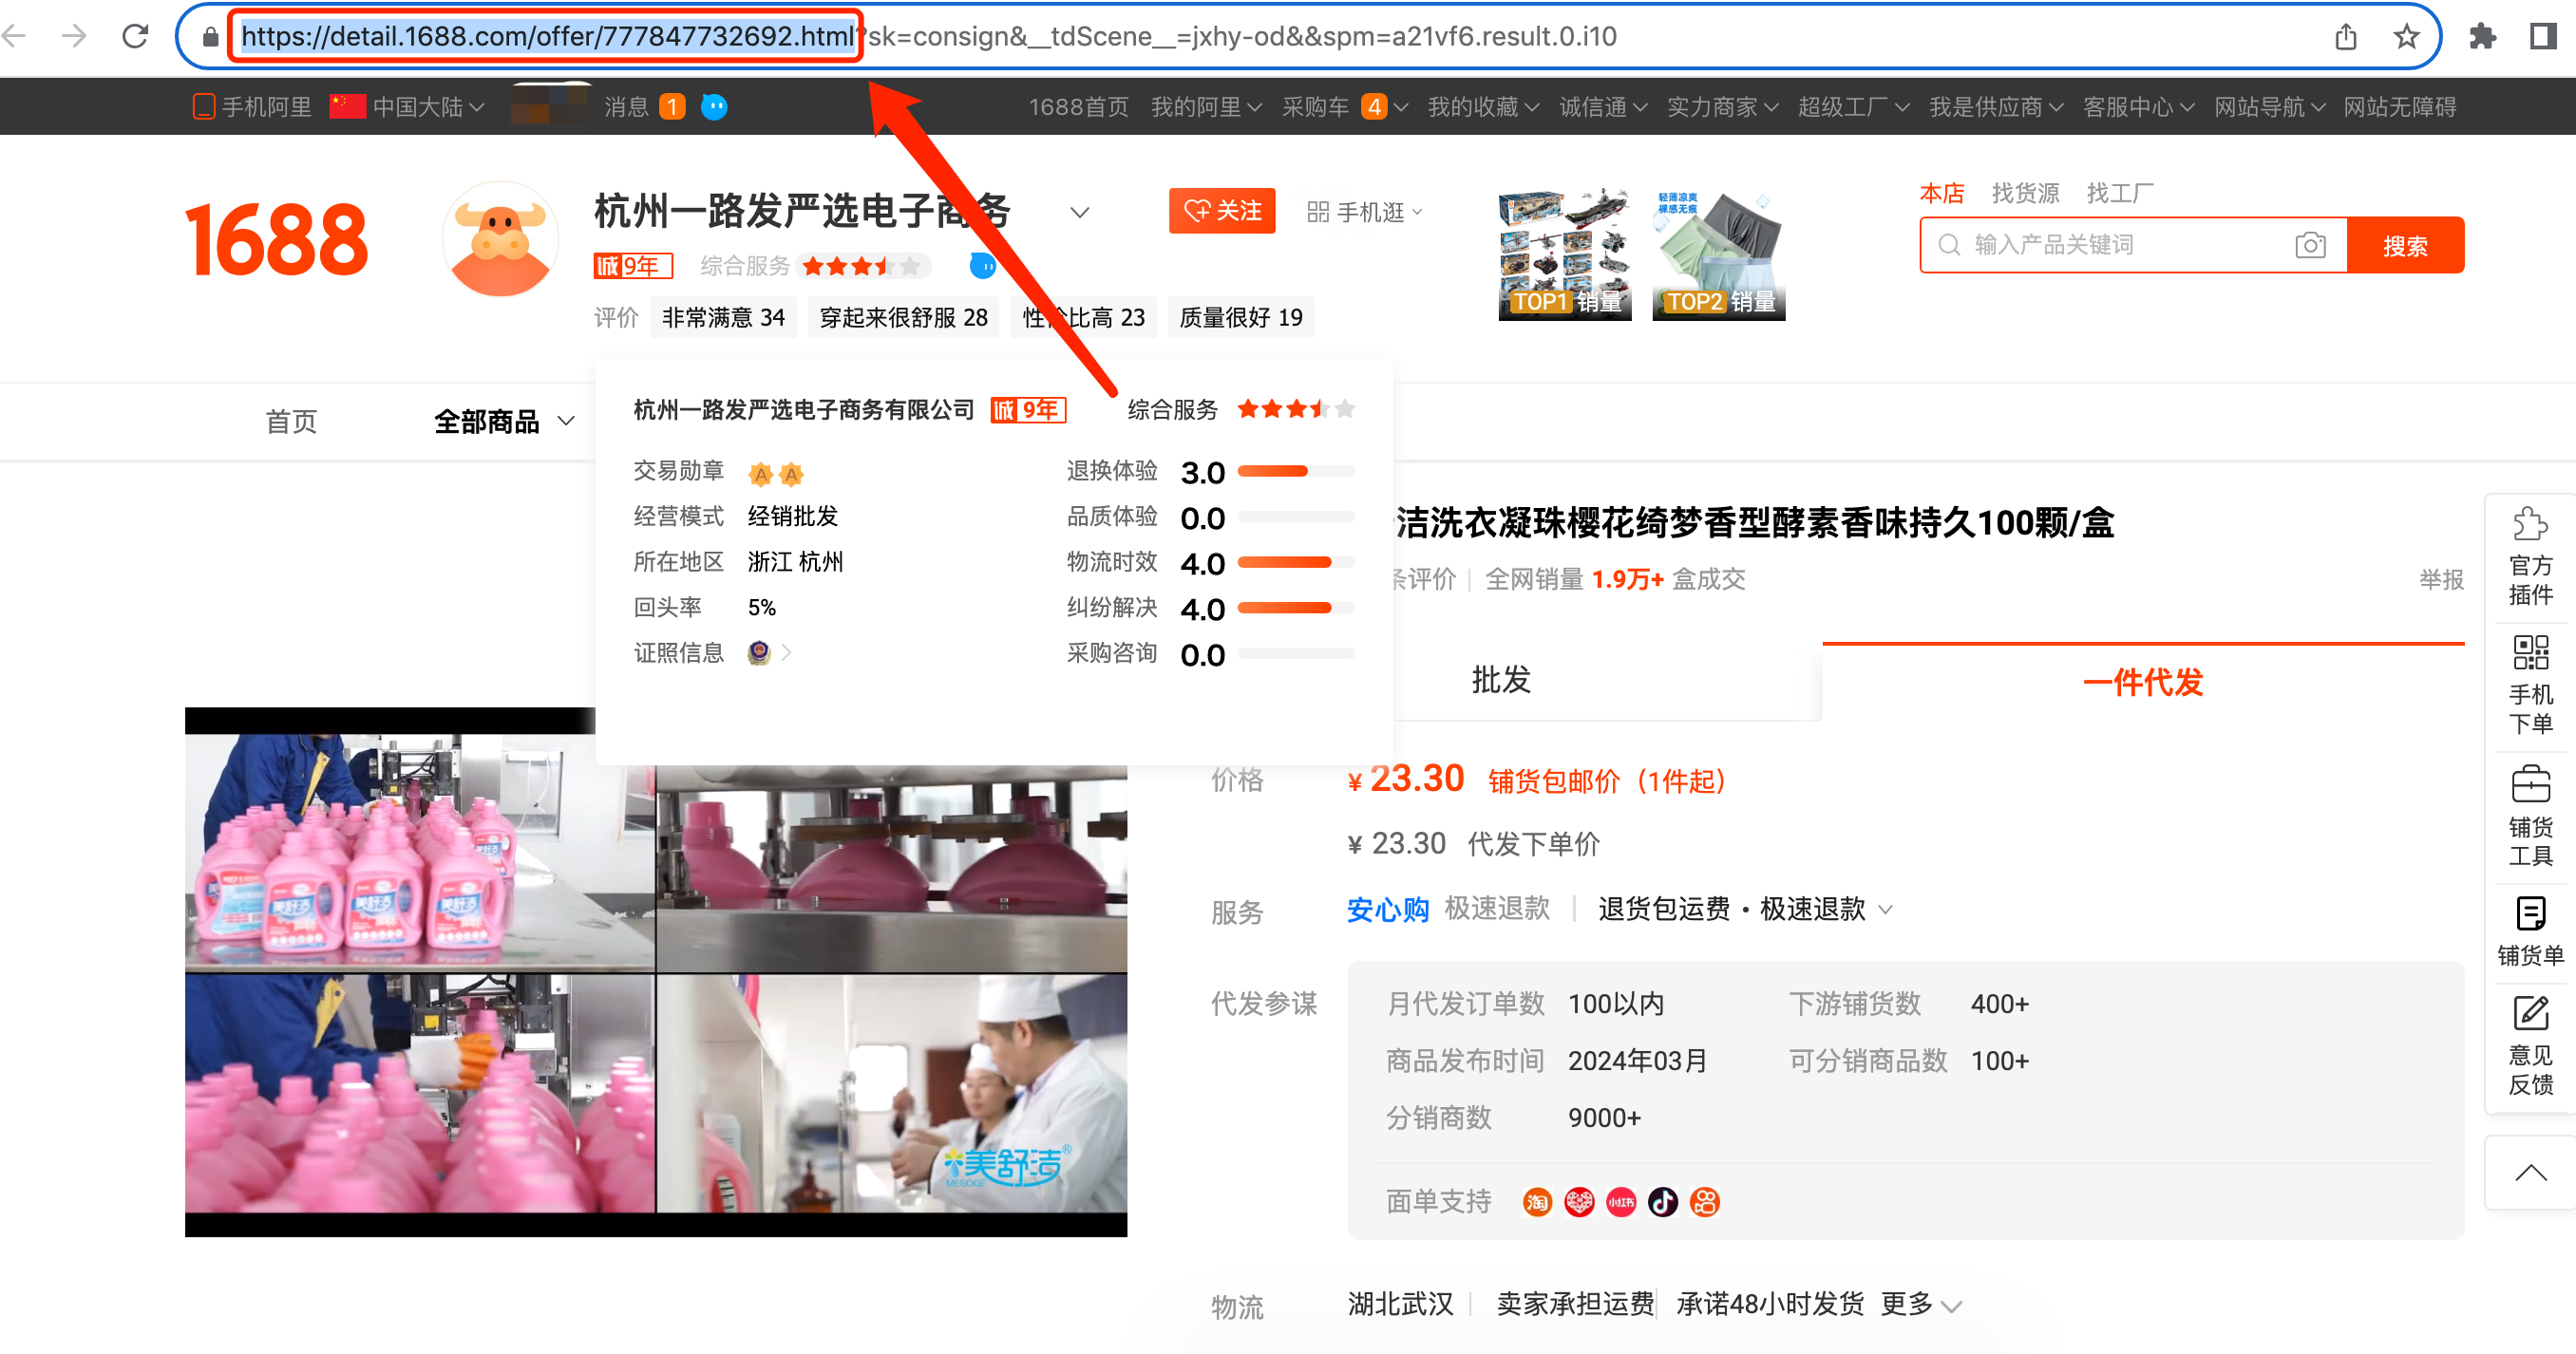Screen dimensions: 2576x1354
Task: Select the 找货源 search tab
Action: click(2024, 193)
